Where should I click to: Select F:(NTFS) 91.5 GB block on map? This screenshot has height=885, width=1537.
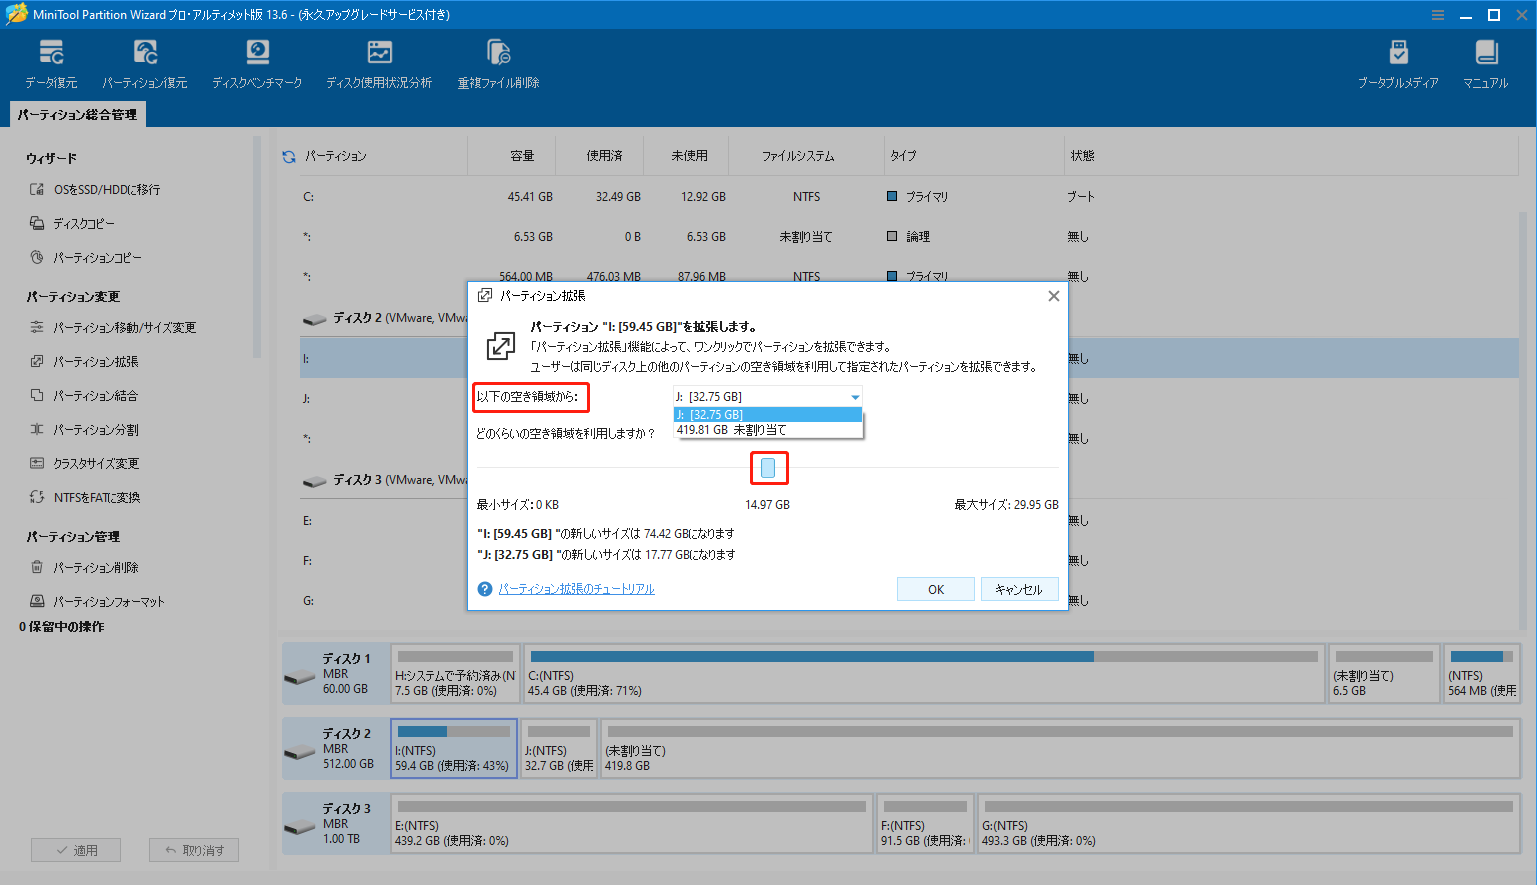pos(926,824)
